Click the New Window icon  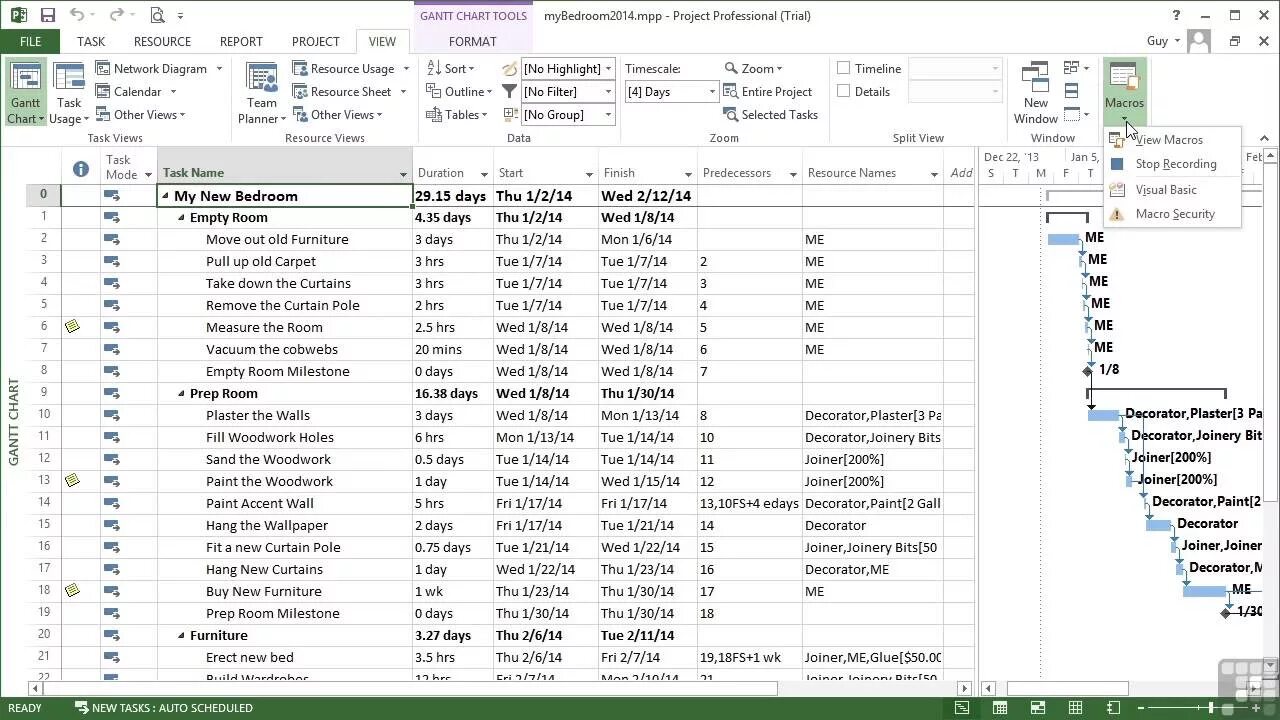point(1036,78)
